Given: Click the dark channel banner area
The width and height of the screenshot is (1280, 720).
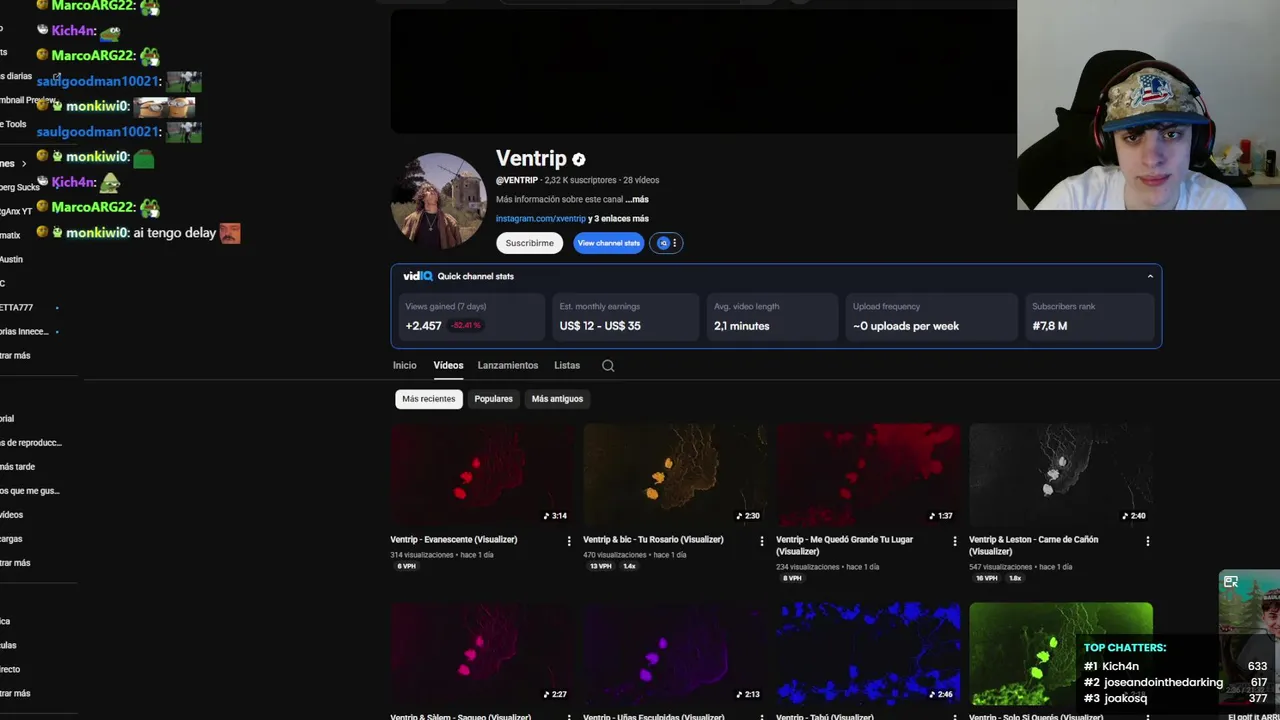Looking at the screenshot, I should [x=703, y=71].
